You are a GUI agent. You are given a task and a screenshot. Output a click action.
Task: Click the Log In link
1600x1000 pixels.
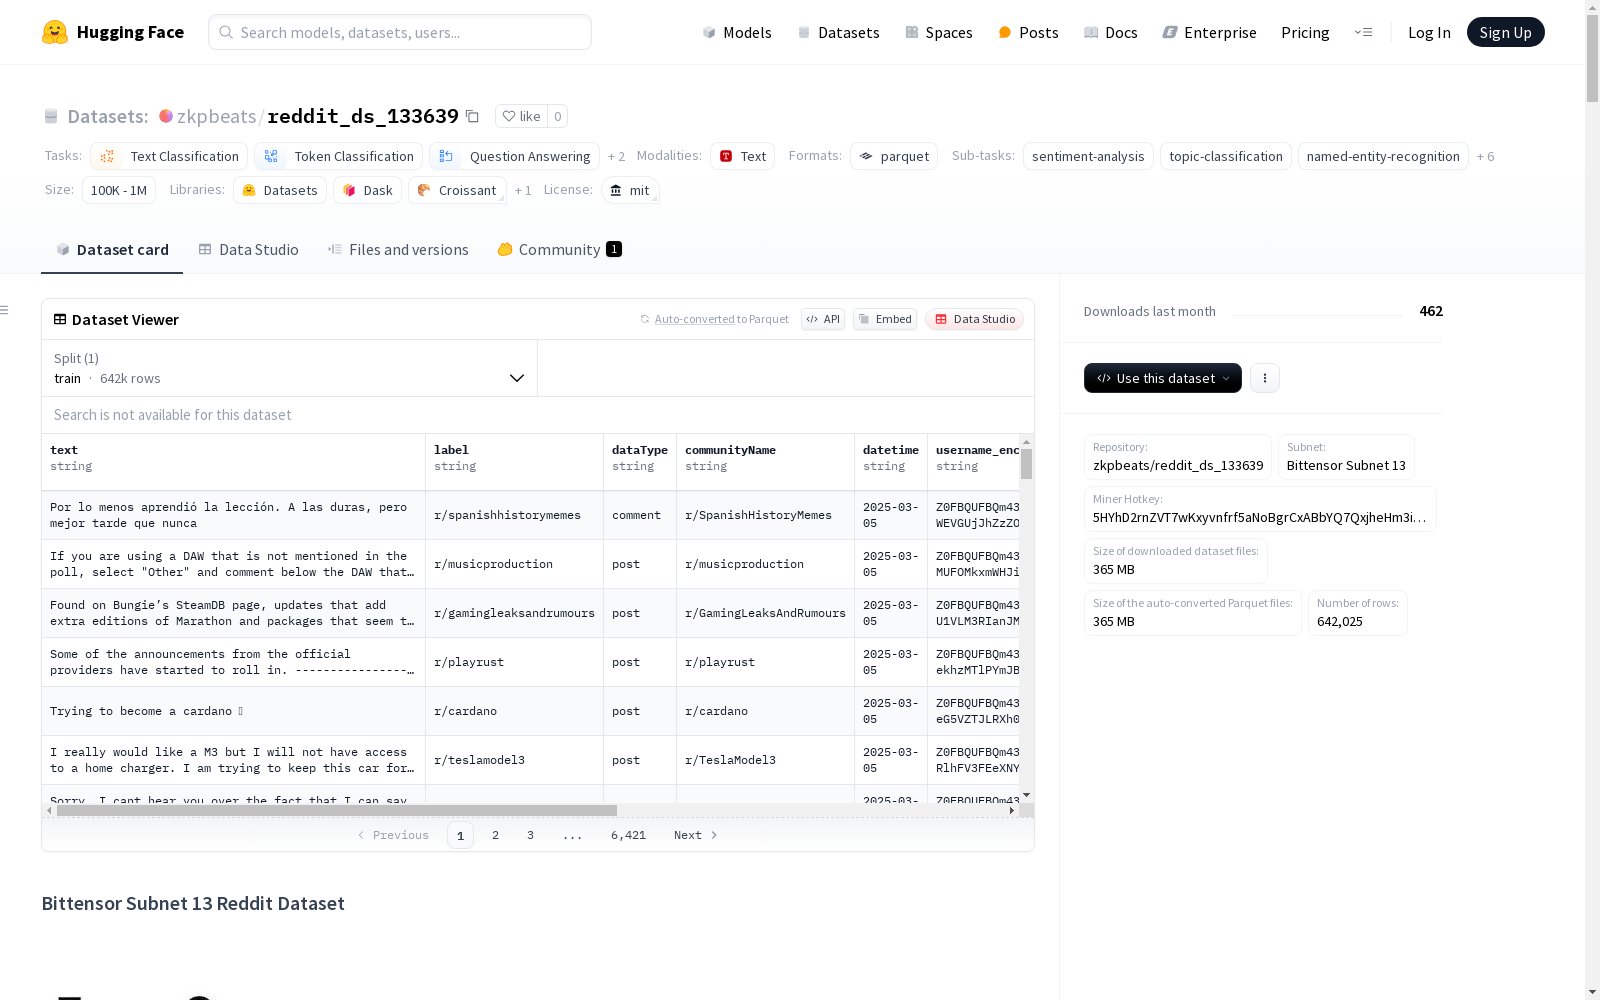click(x=1429, y=32)
